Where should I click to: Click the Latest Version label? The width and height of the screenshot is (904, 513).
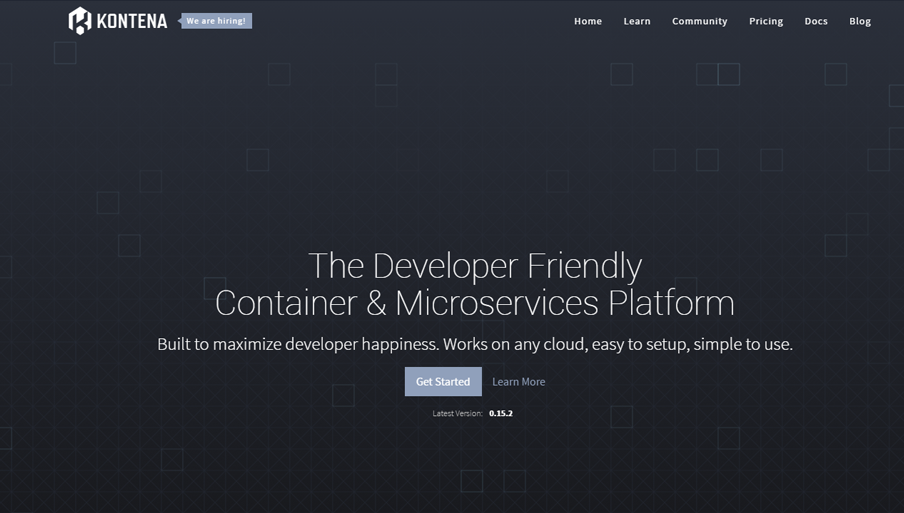pos(457,413)
